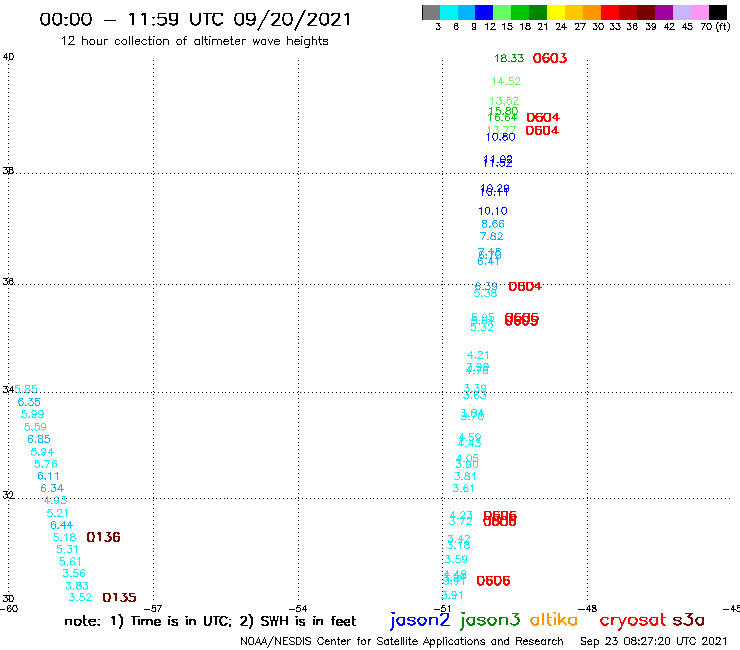
Task: Click the 5.99 wave height value
Action: tap(32, 414)
